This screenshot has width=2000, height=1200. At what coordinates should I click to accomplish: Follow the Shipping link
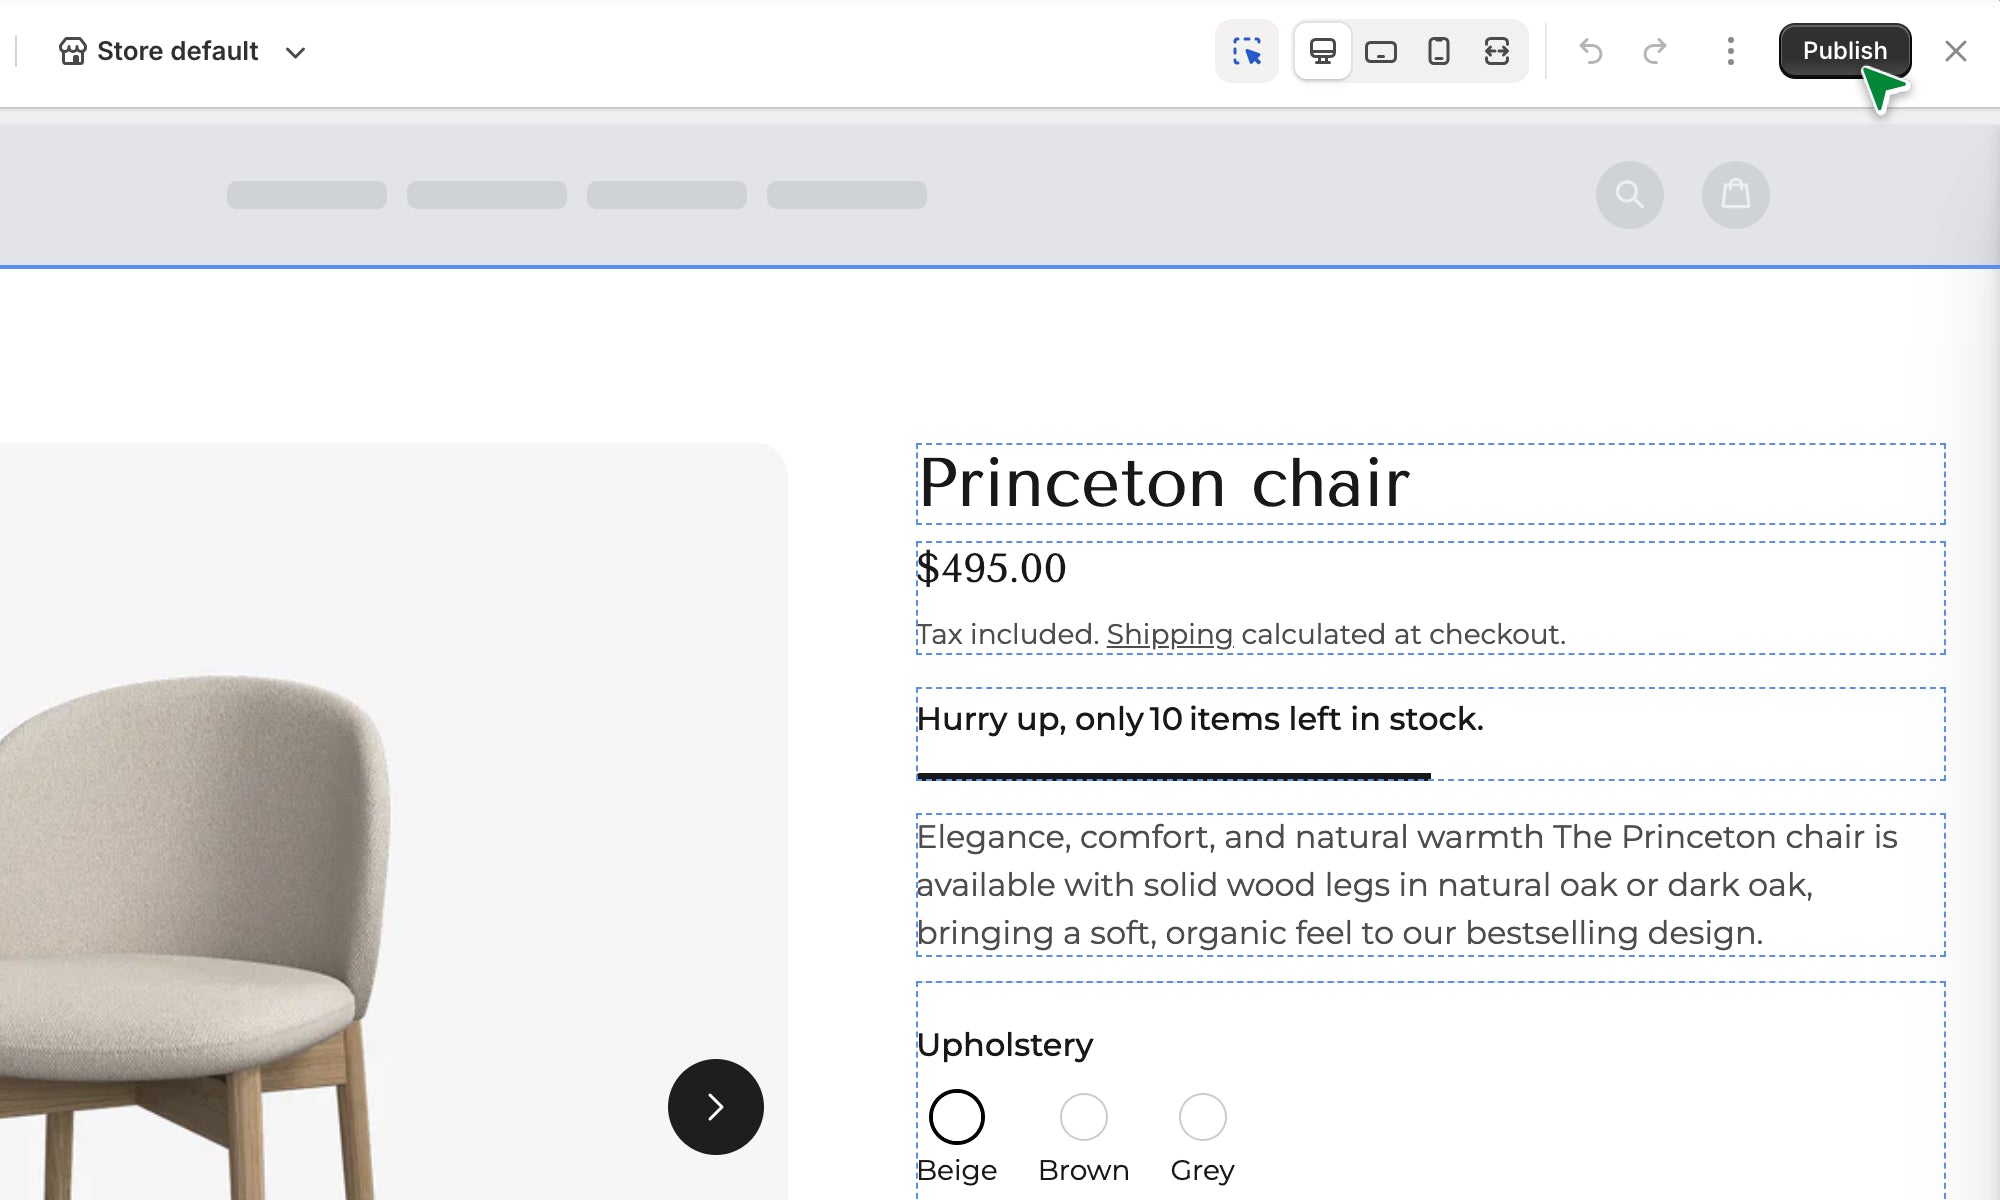[1170, 634]
